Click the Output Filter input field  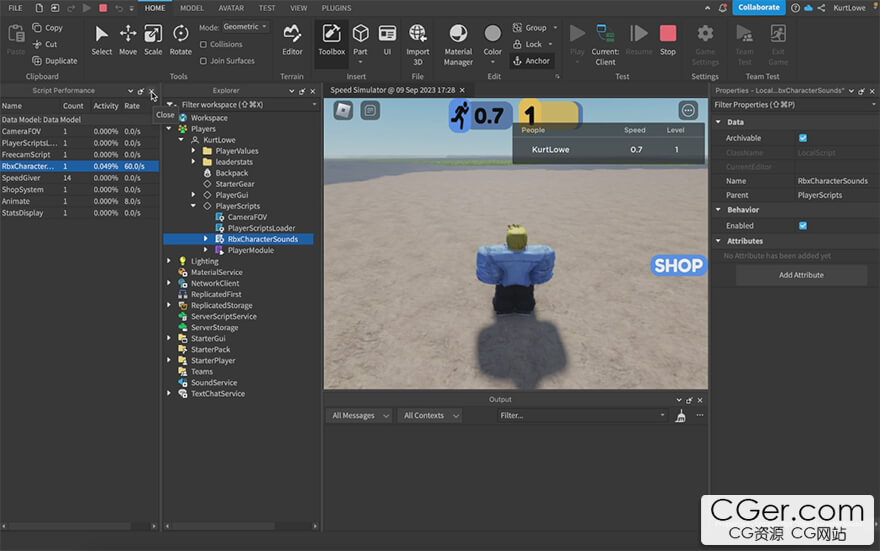pyautogui.click(x=582, y=416)
